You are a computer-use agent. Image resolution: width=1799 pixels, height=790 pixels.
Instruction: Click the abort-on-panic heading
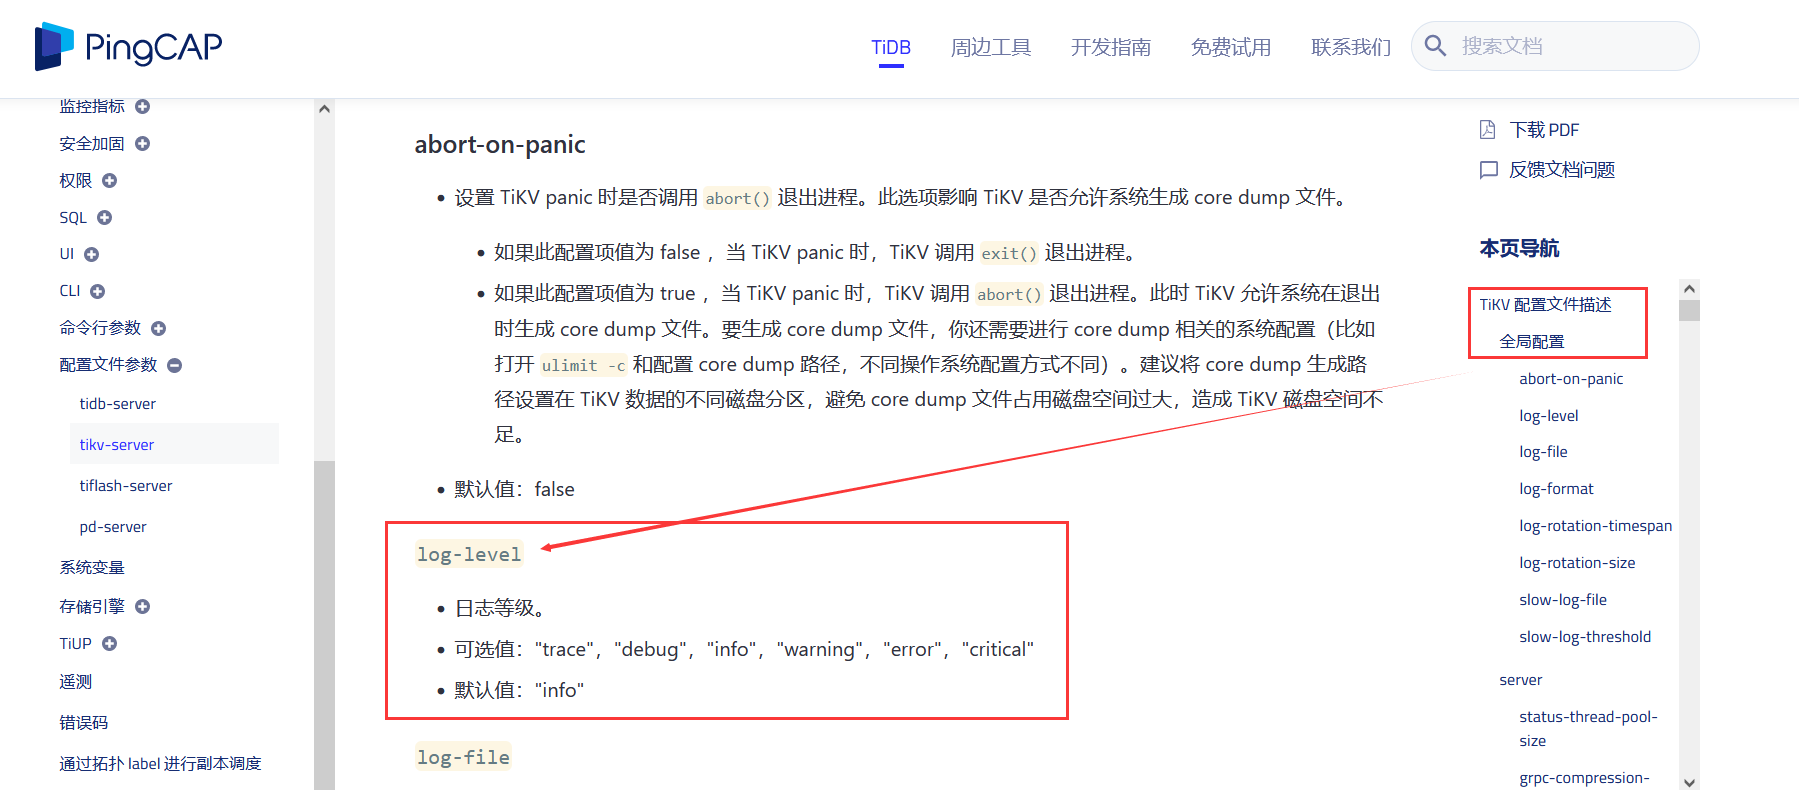[x=500, y=144]
